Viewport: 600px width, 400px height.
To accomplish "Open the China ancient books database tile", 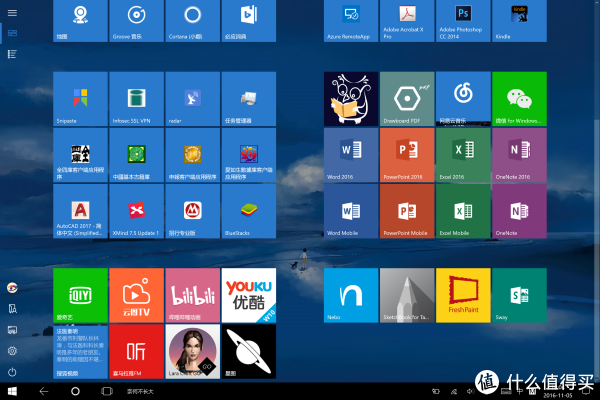I will coord(136,155).
